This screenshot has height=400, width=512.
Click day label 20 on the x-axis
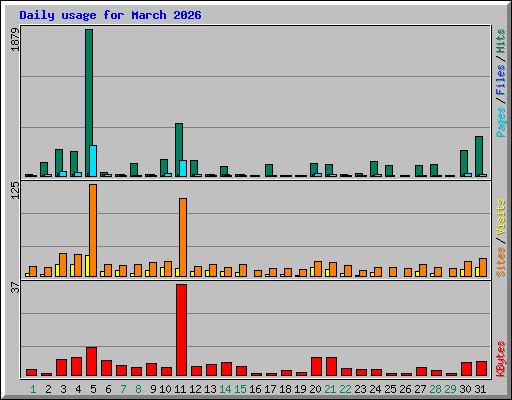315,389
